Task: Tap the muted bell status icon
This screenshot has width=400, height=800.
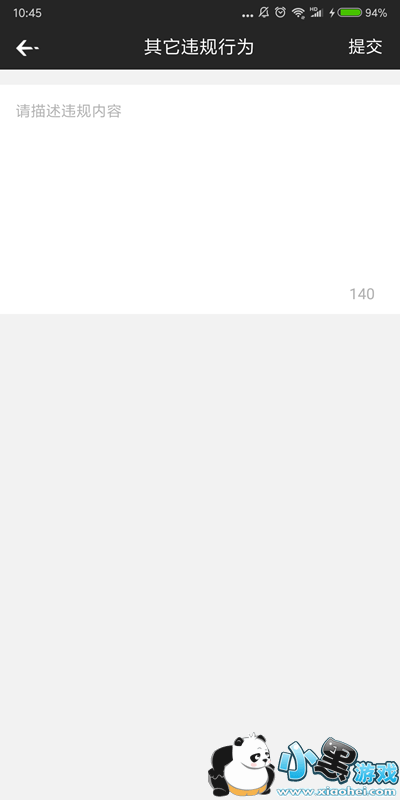Action: pyautogui.click(x=264, y=13)
